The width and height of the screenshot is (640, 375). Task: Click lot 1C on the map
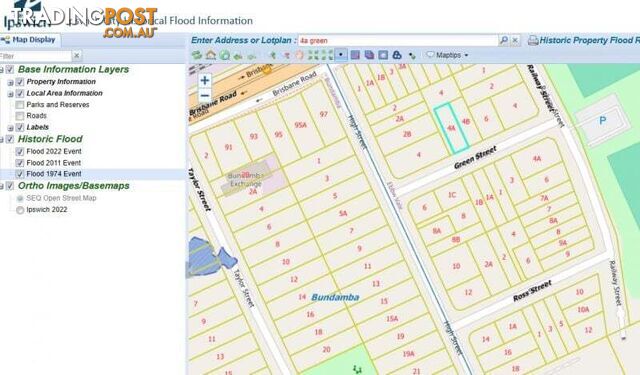coord(452,195)
